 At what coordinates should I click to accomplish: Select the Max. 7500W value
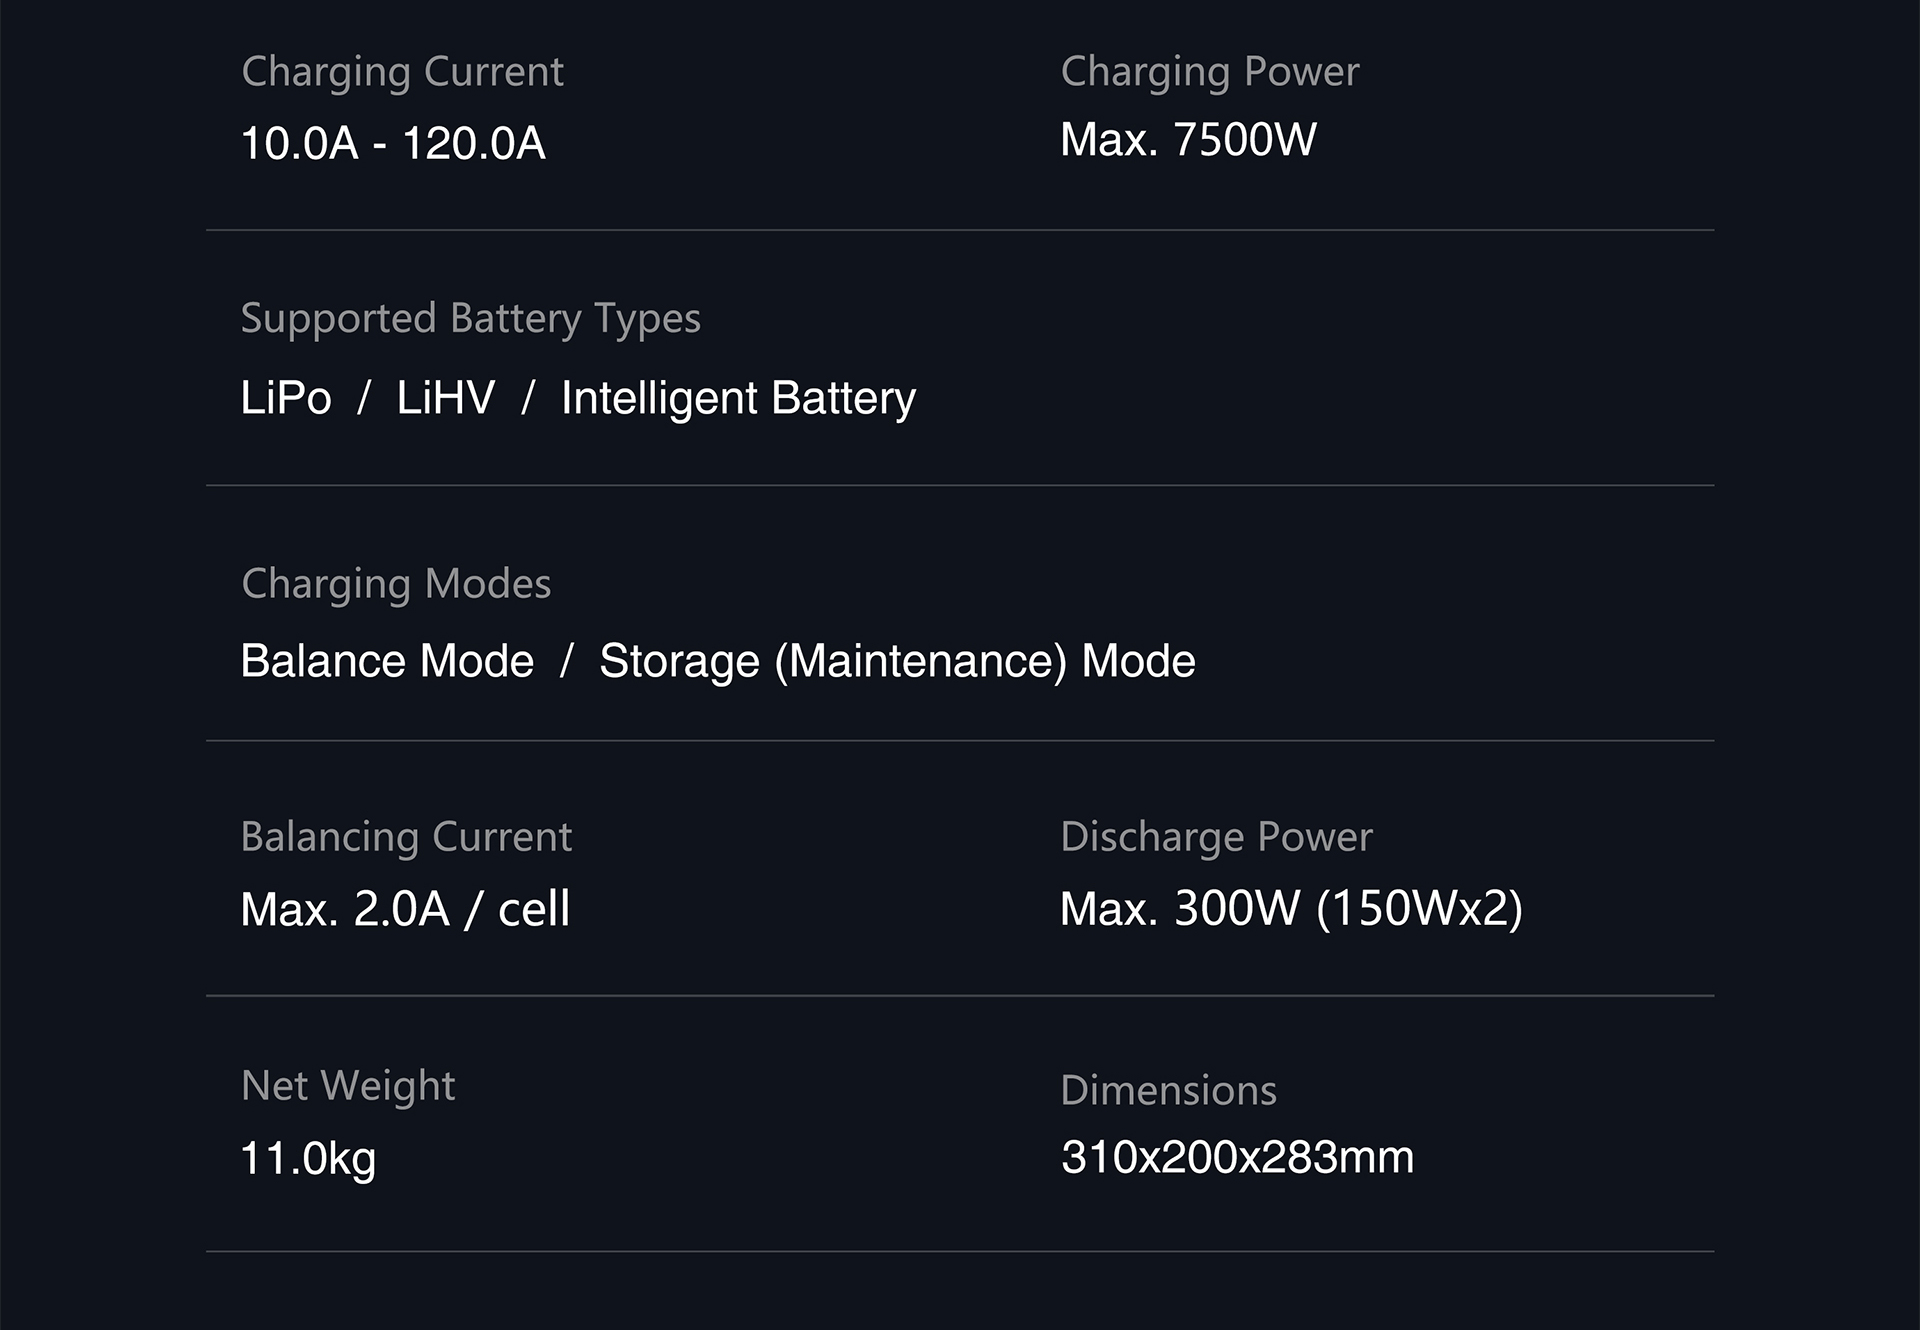(1188, 139)
